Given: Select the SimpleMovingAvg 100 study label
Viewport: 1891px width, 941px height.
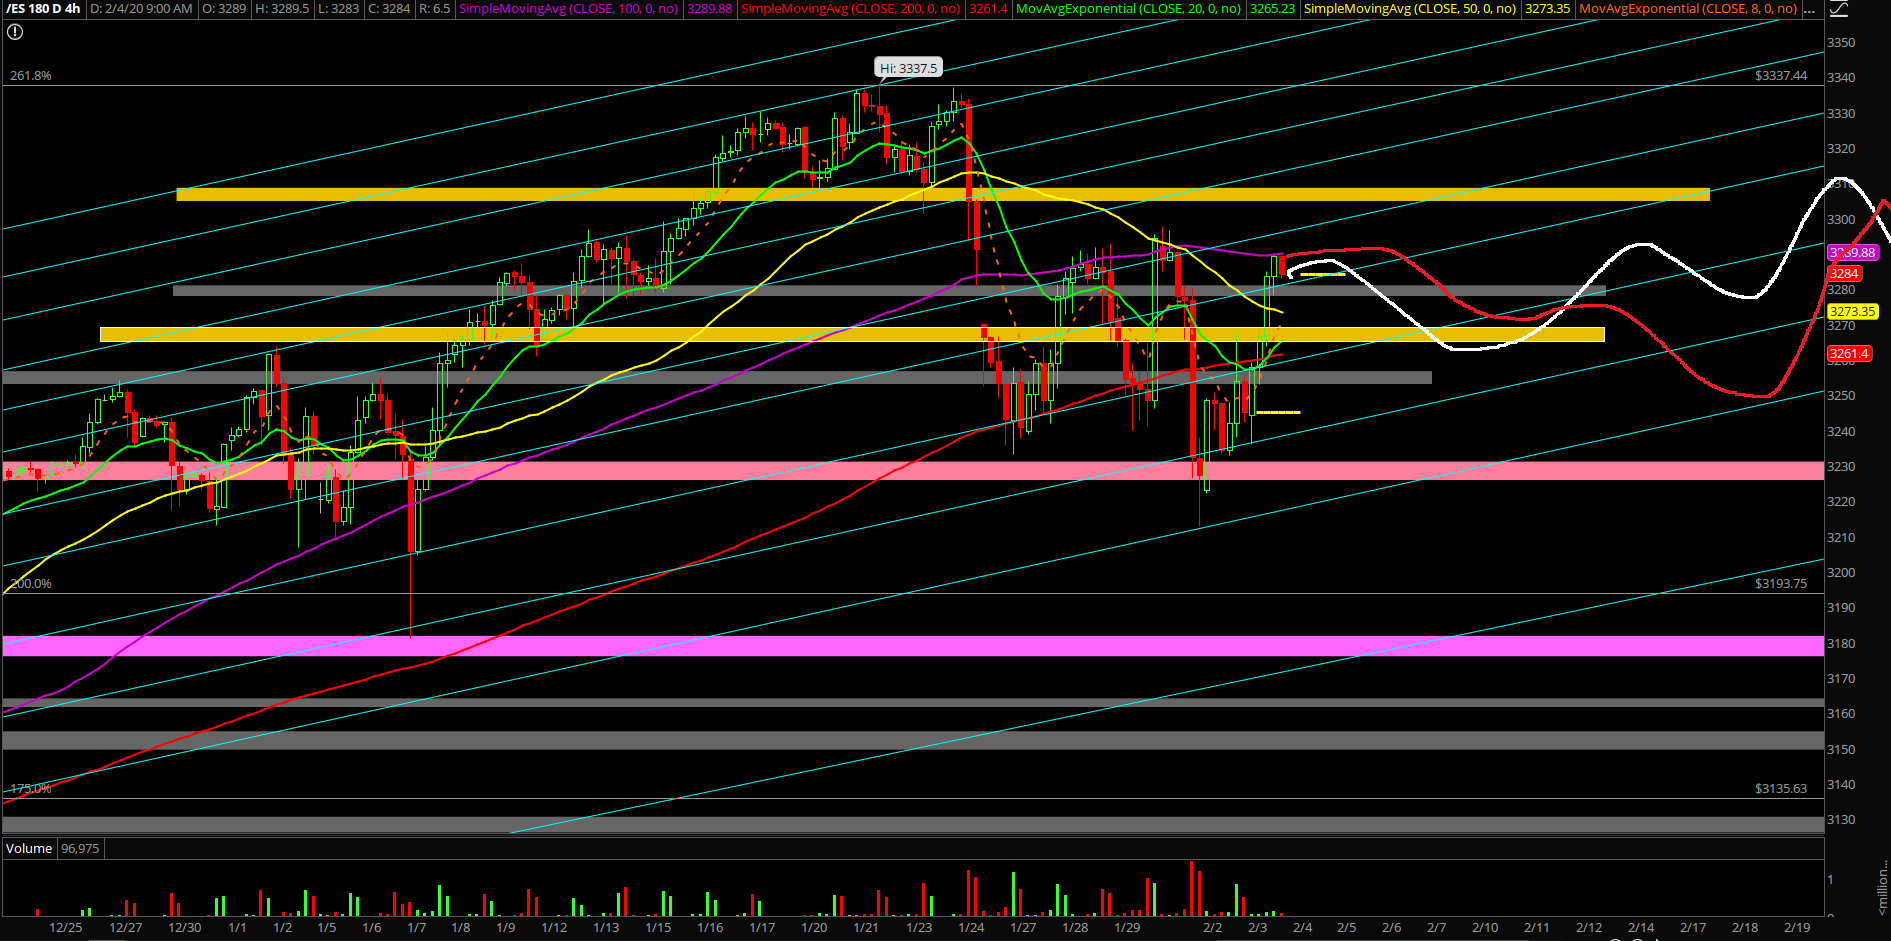Looking at the screenshot, I should [x=568, y=9].
